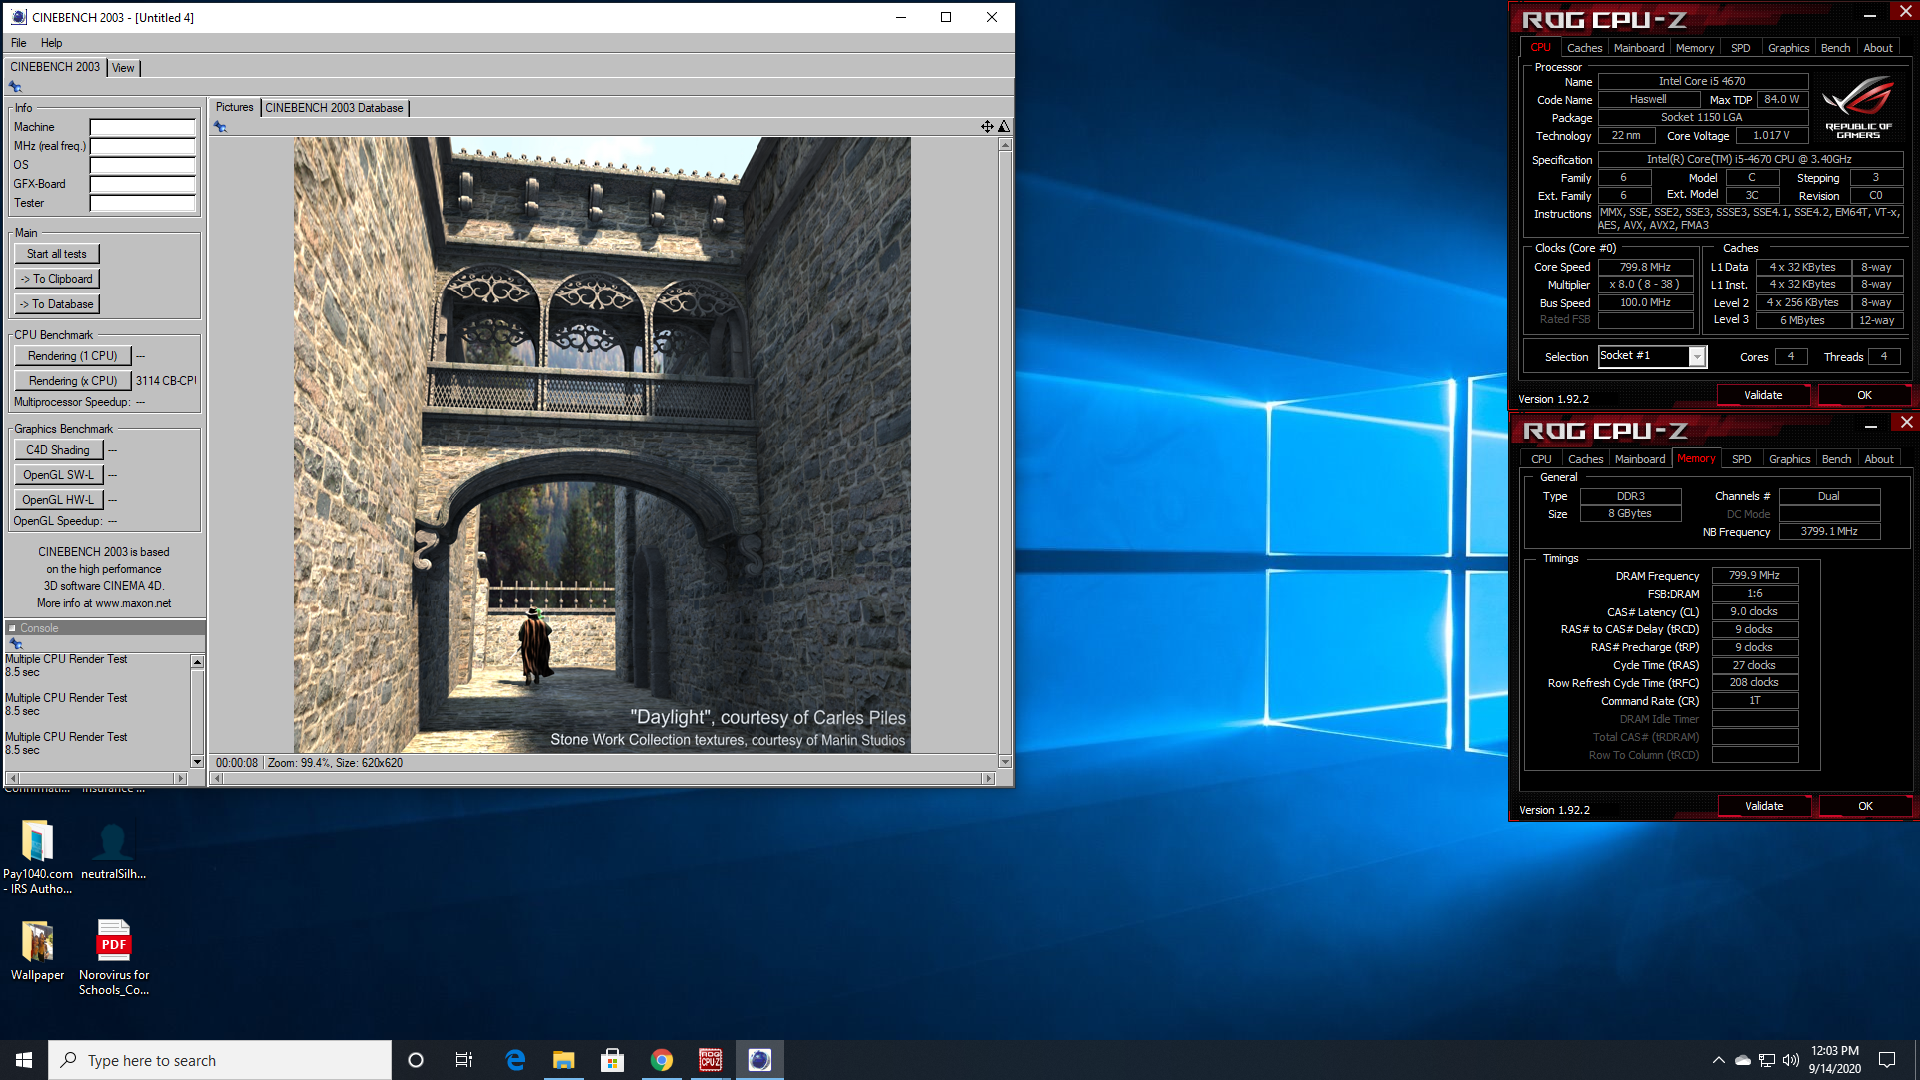
Task: Run the OpenGL HW-L test
Action: [x=58, y=500]
